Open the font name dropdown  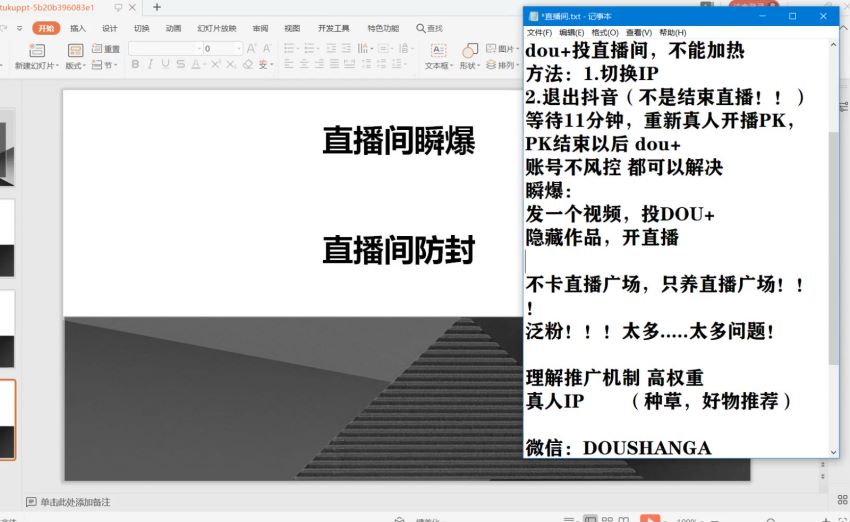click(198, 49)
